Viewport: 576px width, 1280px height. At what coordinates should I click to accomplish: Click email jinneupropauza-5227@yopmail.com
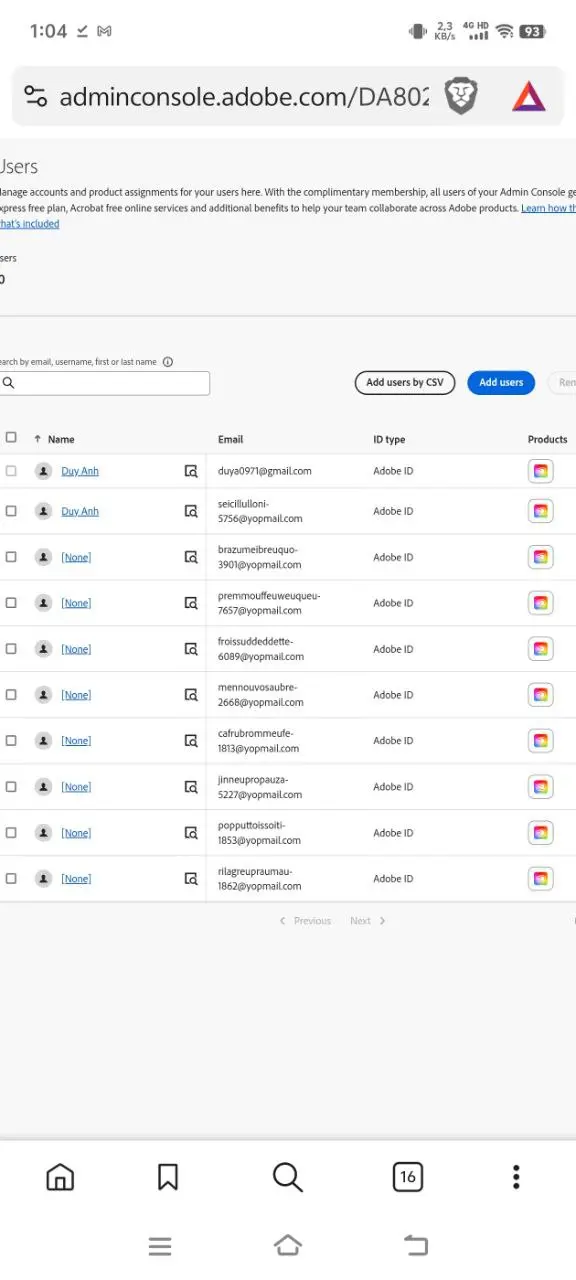click(x=260, y=787)
